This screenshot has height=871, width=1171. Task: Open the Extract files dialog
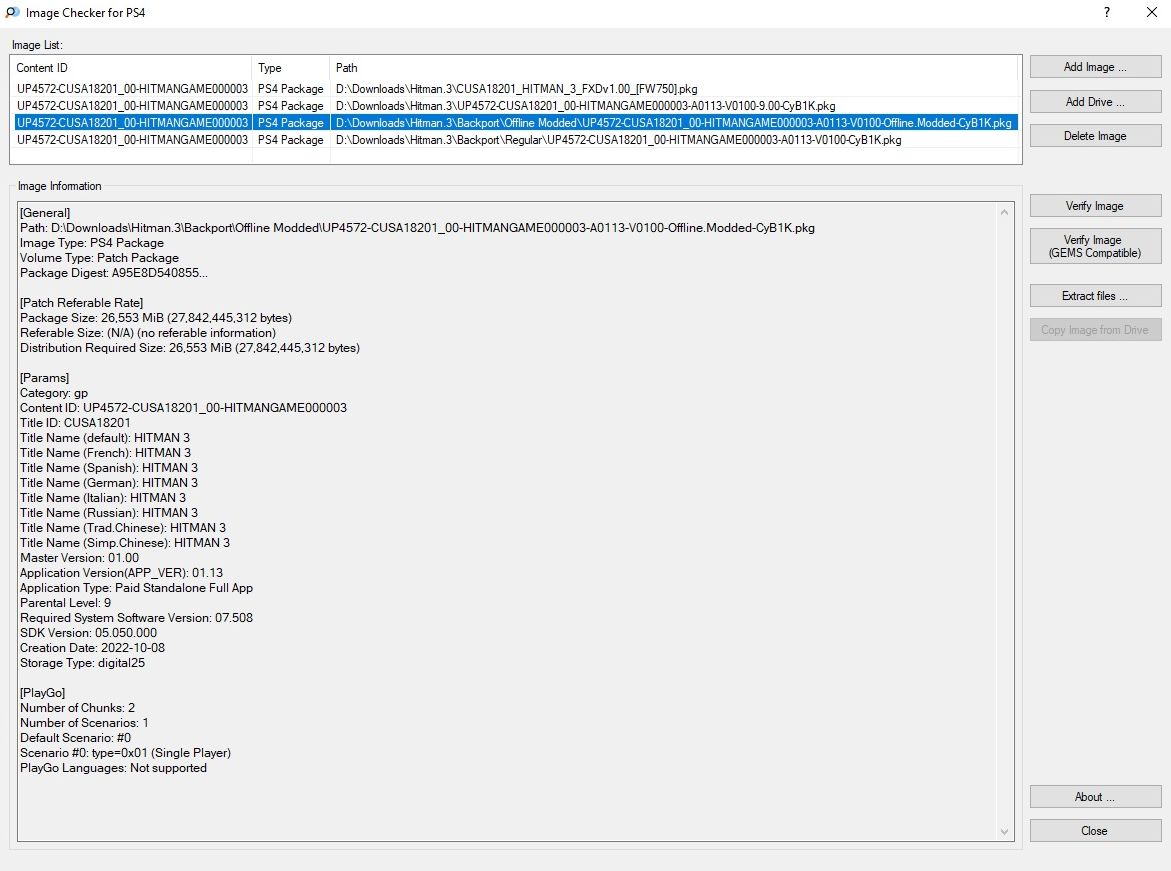[1095, 296]
